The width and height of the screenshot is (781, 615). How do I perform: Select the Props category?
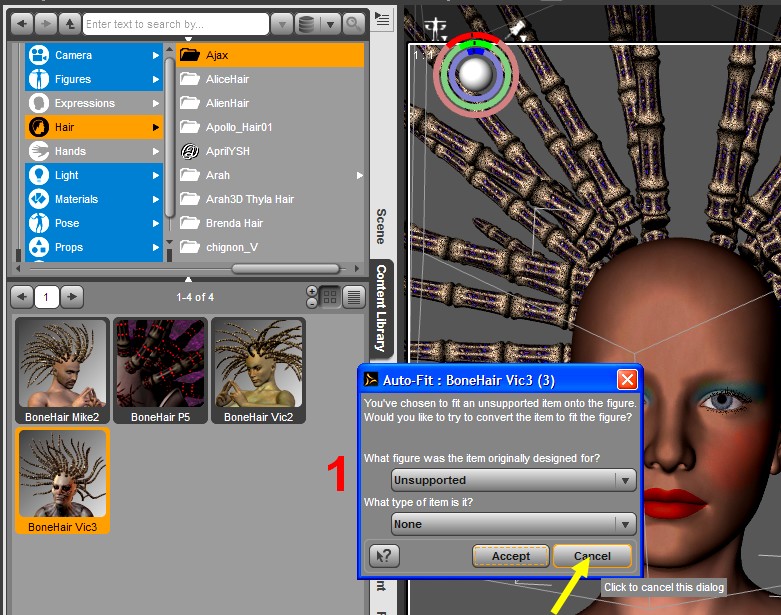[x=94, y=247]
